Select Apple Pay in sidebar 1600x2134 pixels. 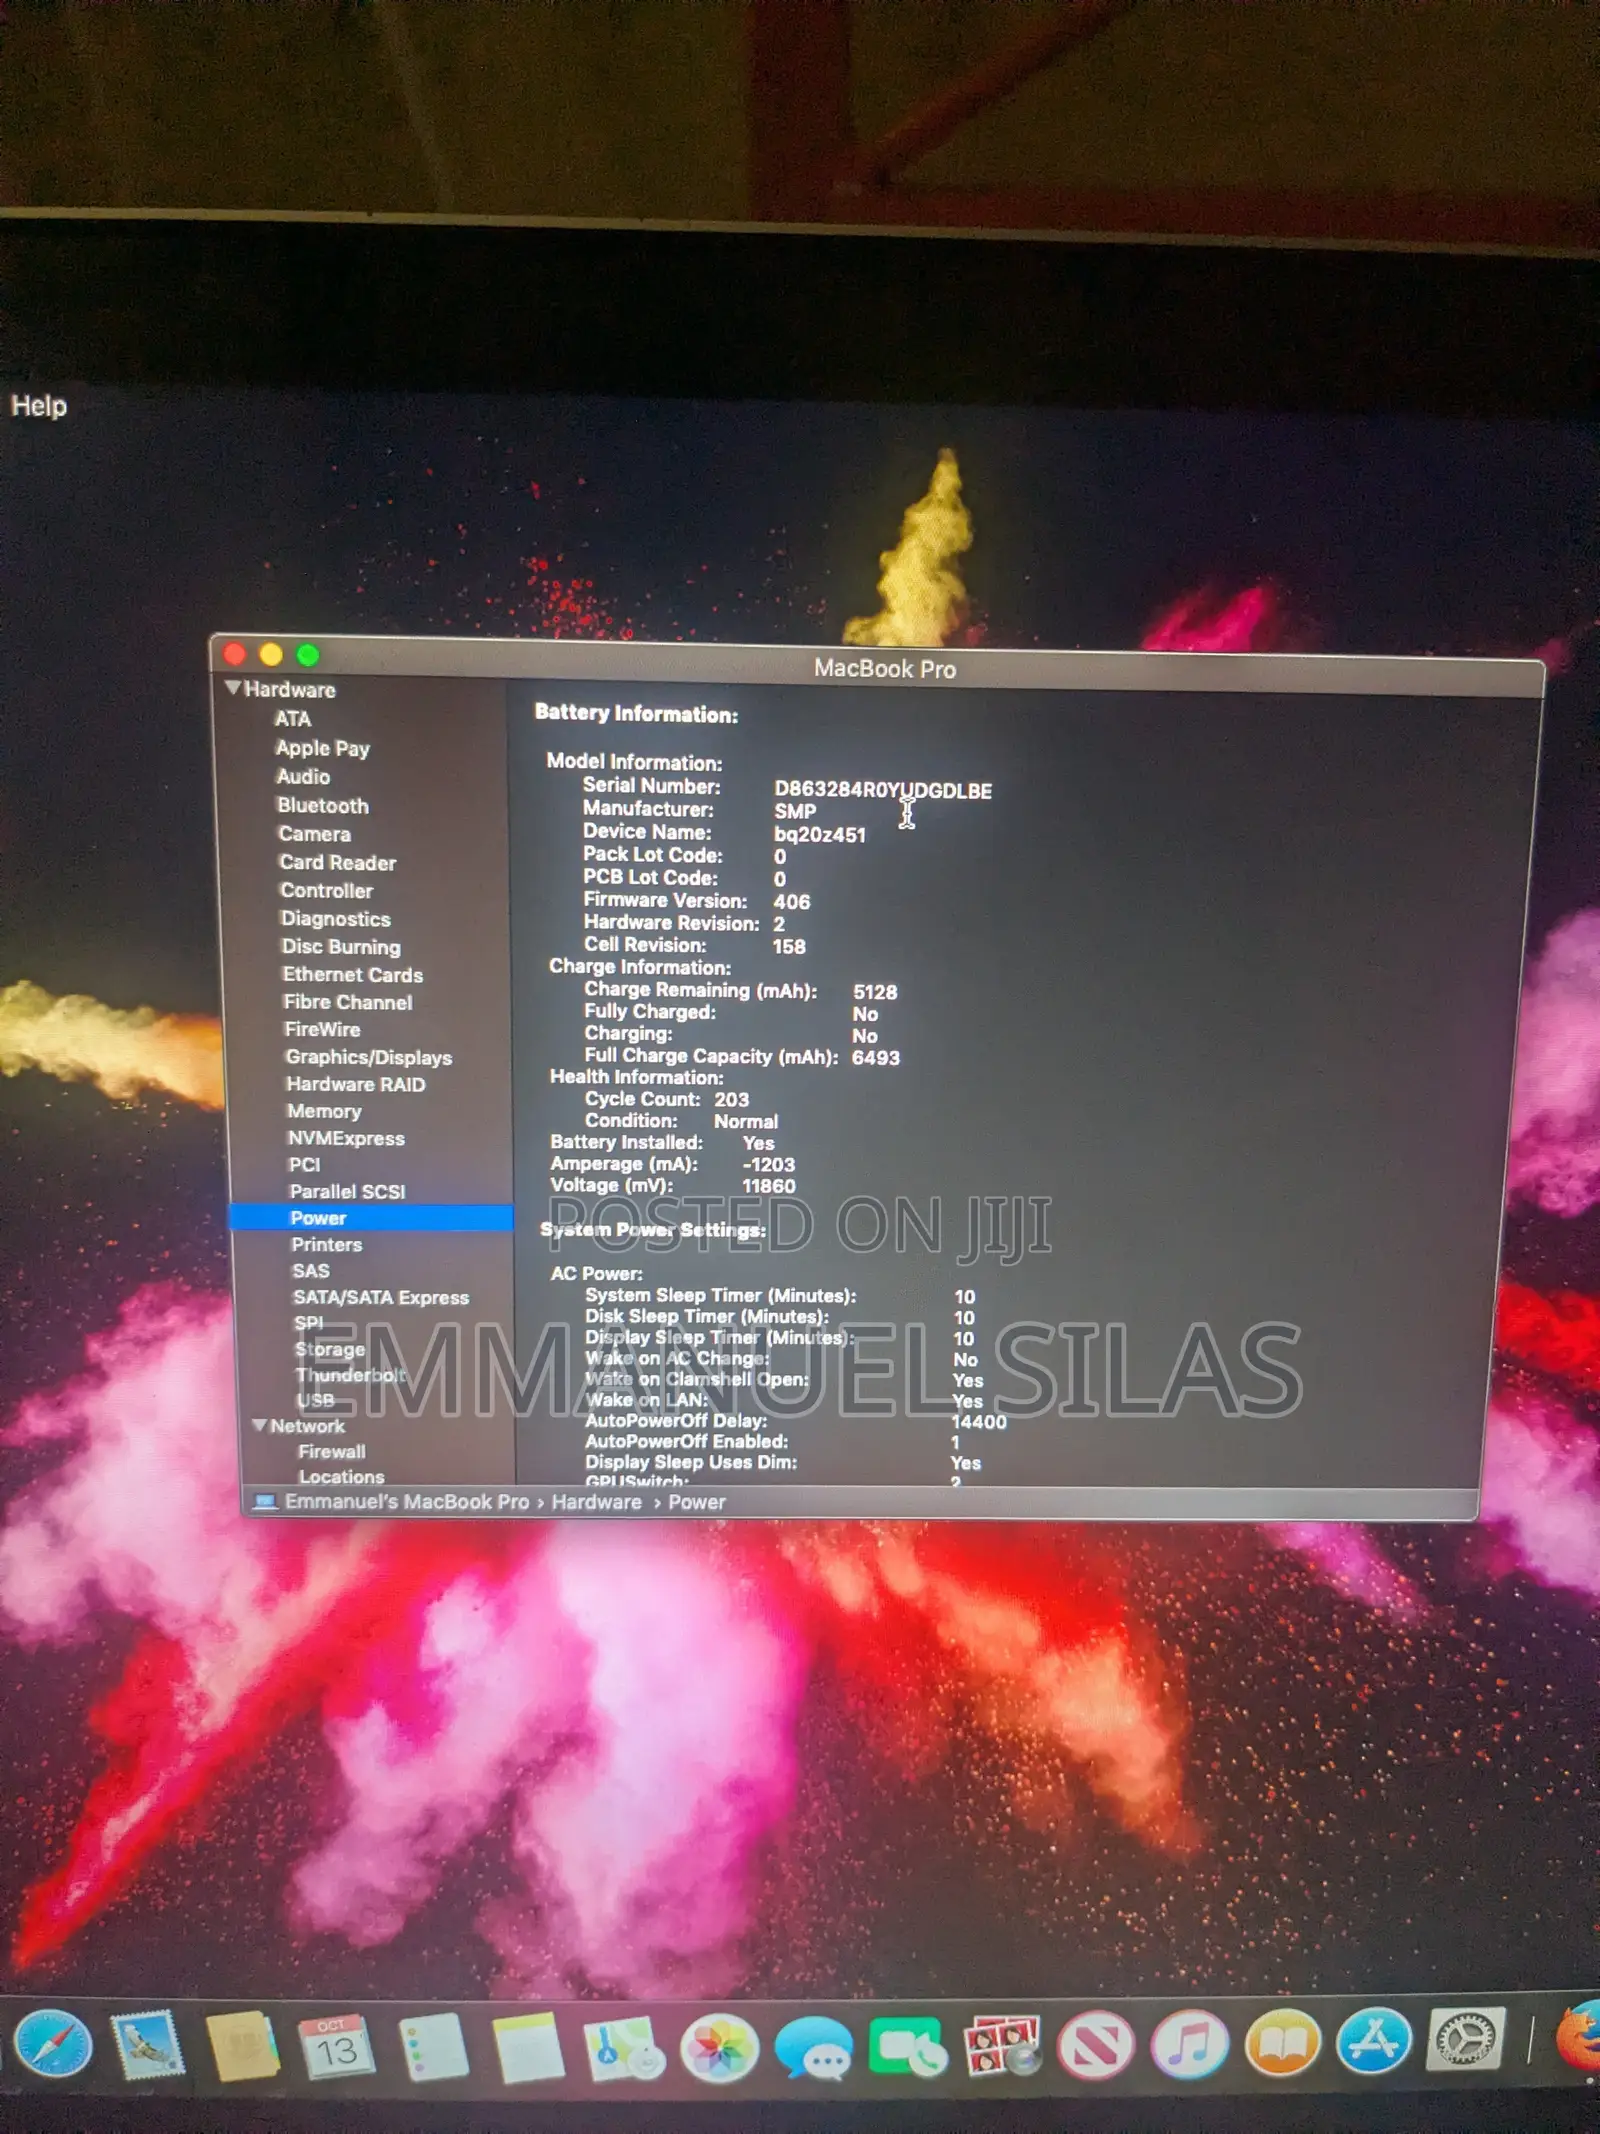(323, 748)
